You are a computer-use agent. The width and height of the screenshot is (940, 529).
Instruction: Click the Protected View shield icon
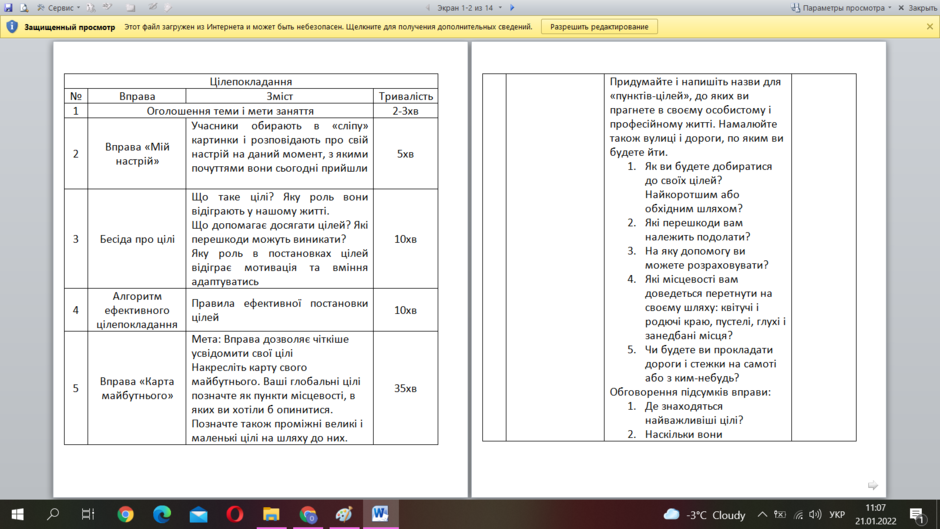click(12, 27)
